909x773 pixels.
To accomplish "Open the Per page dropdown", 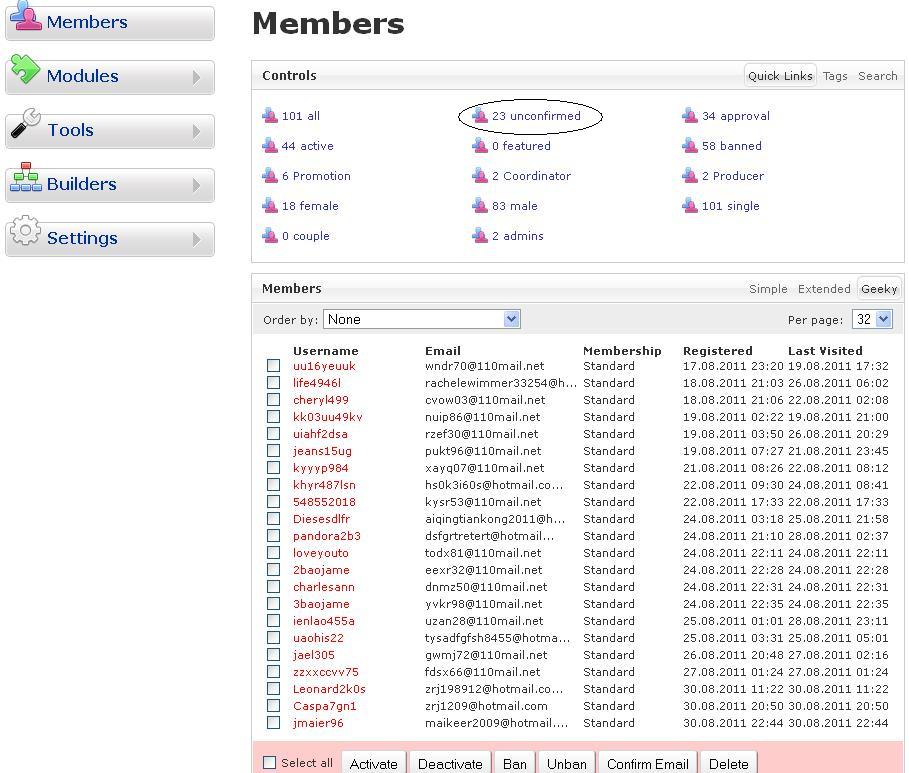I will pos(871,319).
